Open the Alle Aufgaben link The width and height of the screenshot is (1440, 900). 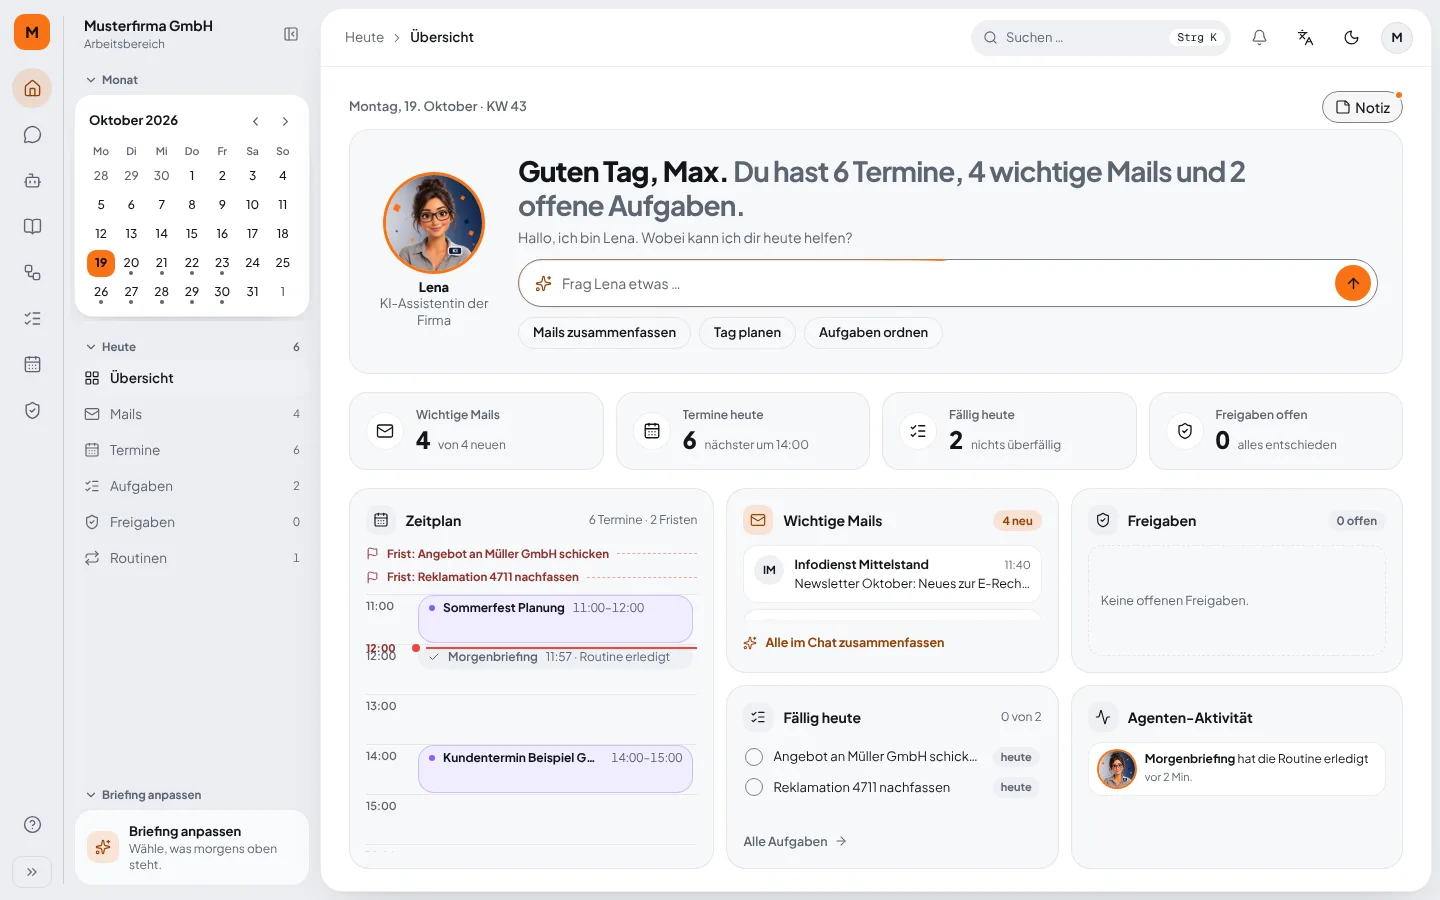[x=795, y=841]
